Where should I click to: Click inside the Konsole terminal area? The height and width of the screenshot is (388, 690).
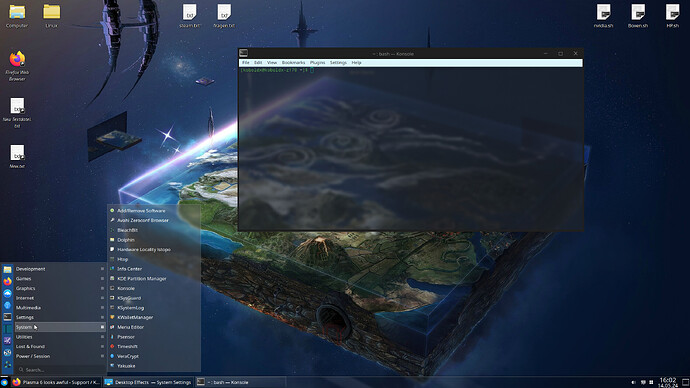pos(411,150)
